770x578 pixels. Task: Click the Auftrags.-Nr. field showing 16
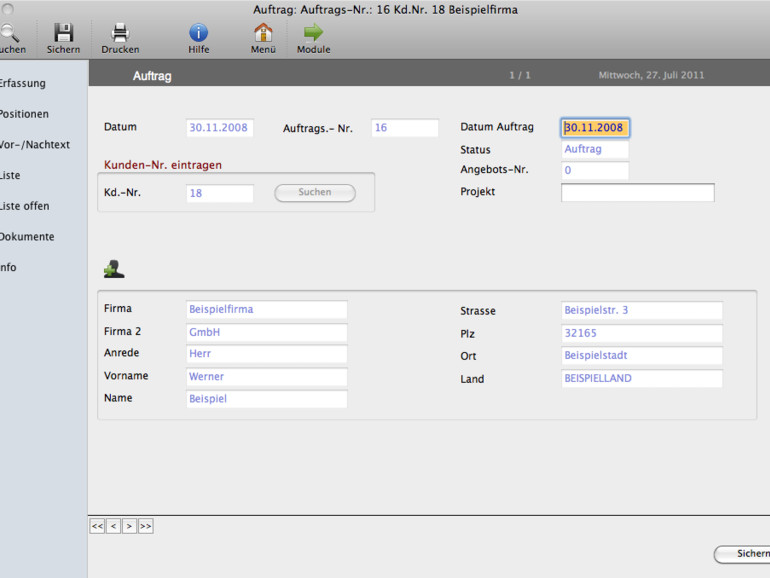[405, 128]
